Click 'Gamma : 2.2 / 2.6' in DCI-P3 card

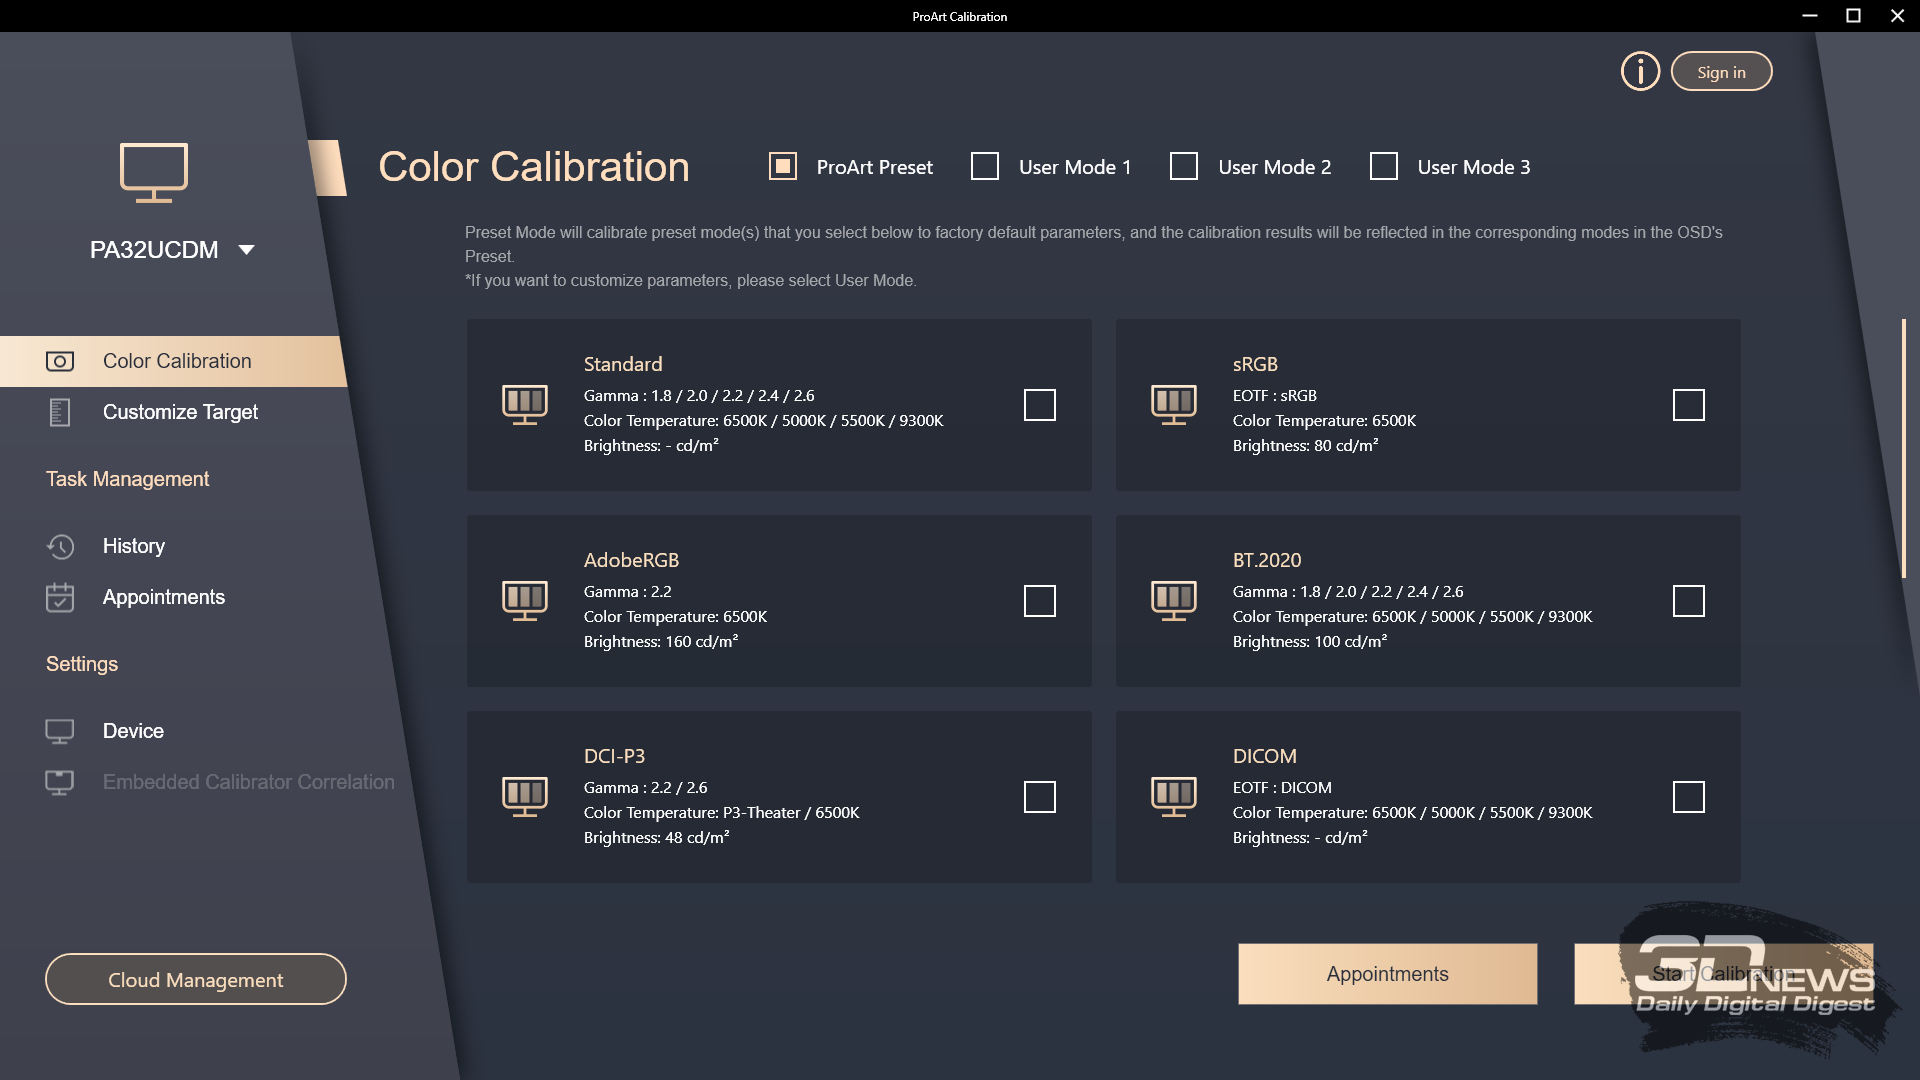point(645,787)
